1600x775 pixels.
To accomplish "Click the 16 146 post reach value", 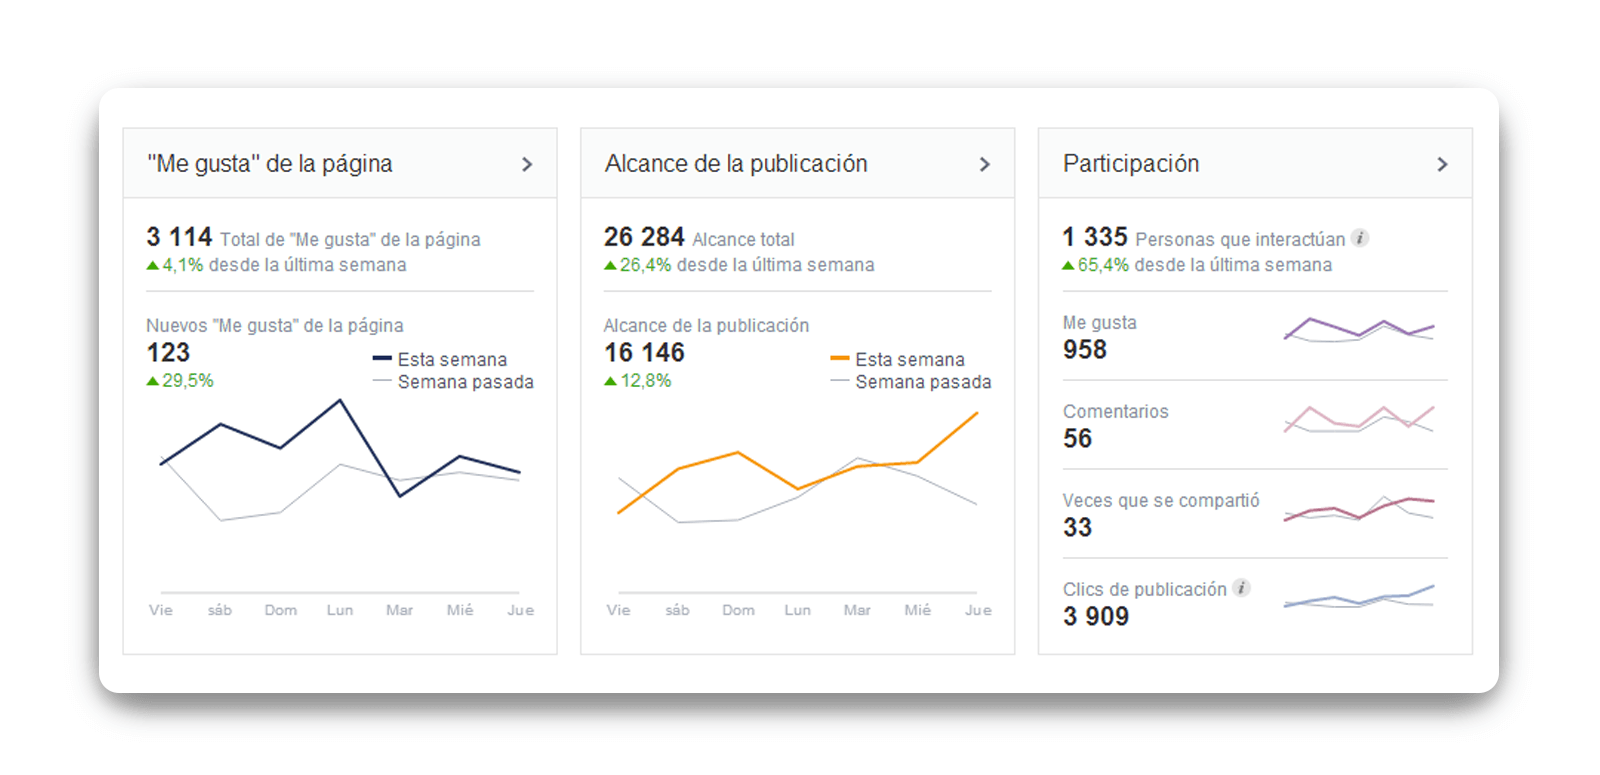I will tap(644, 353).
